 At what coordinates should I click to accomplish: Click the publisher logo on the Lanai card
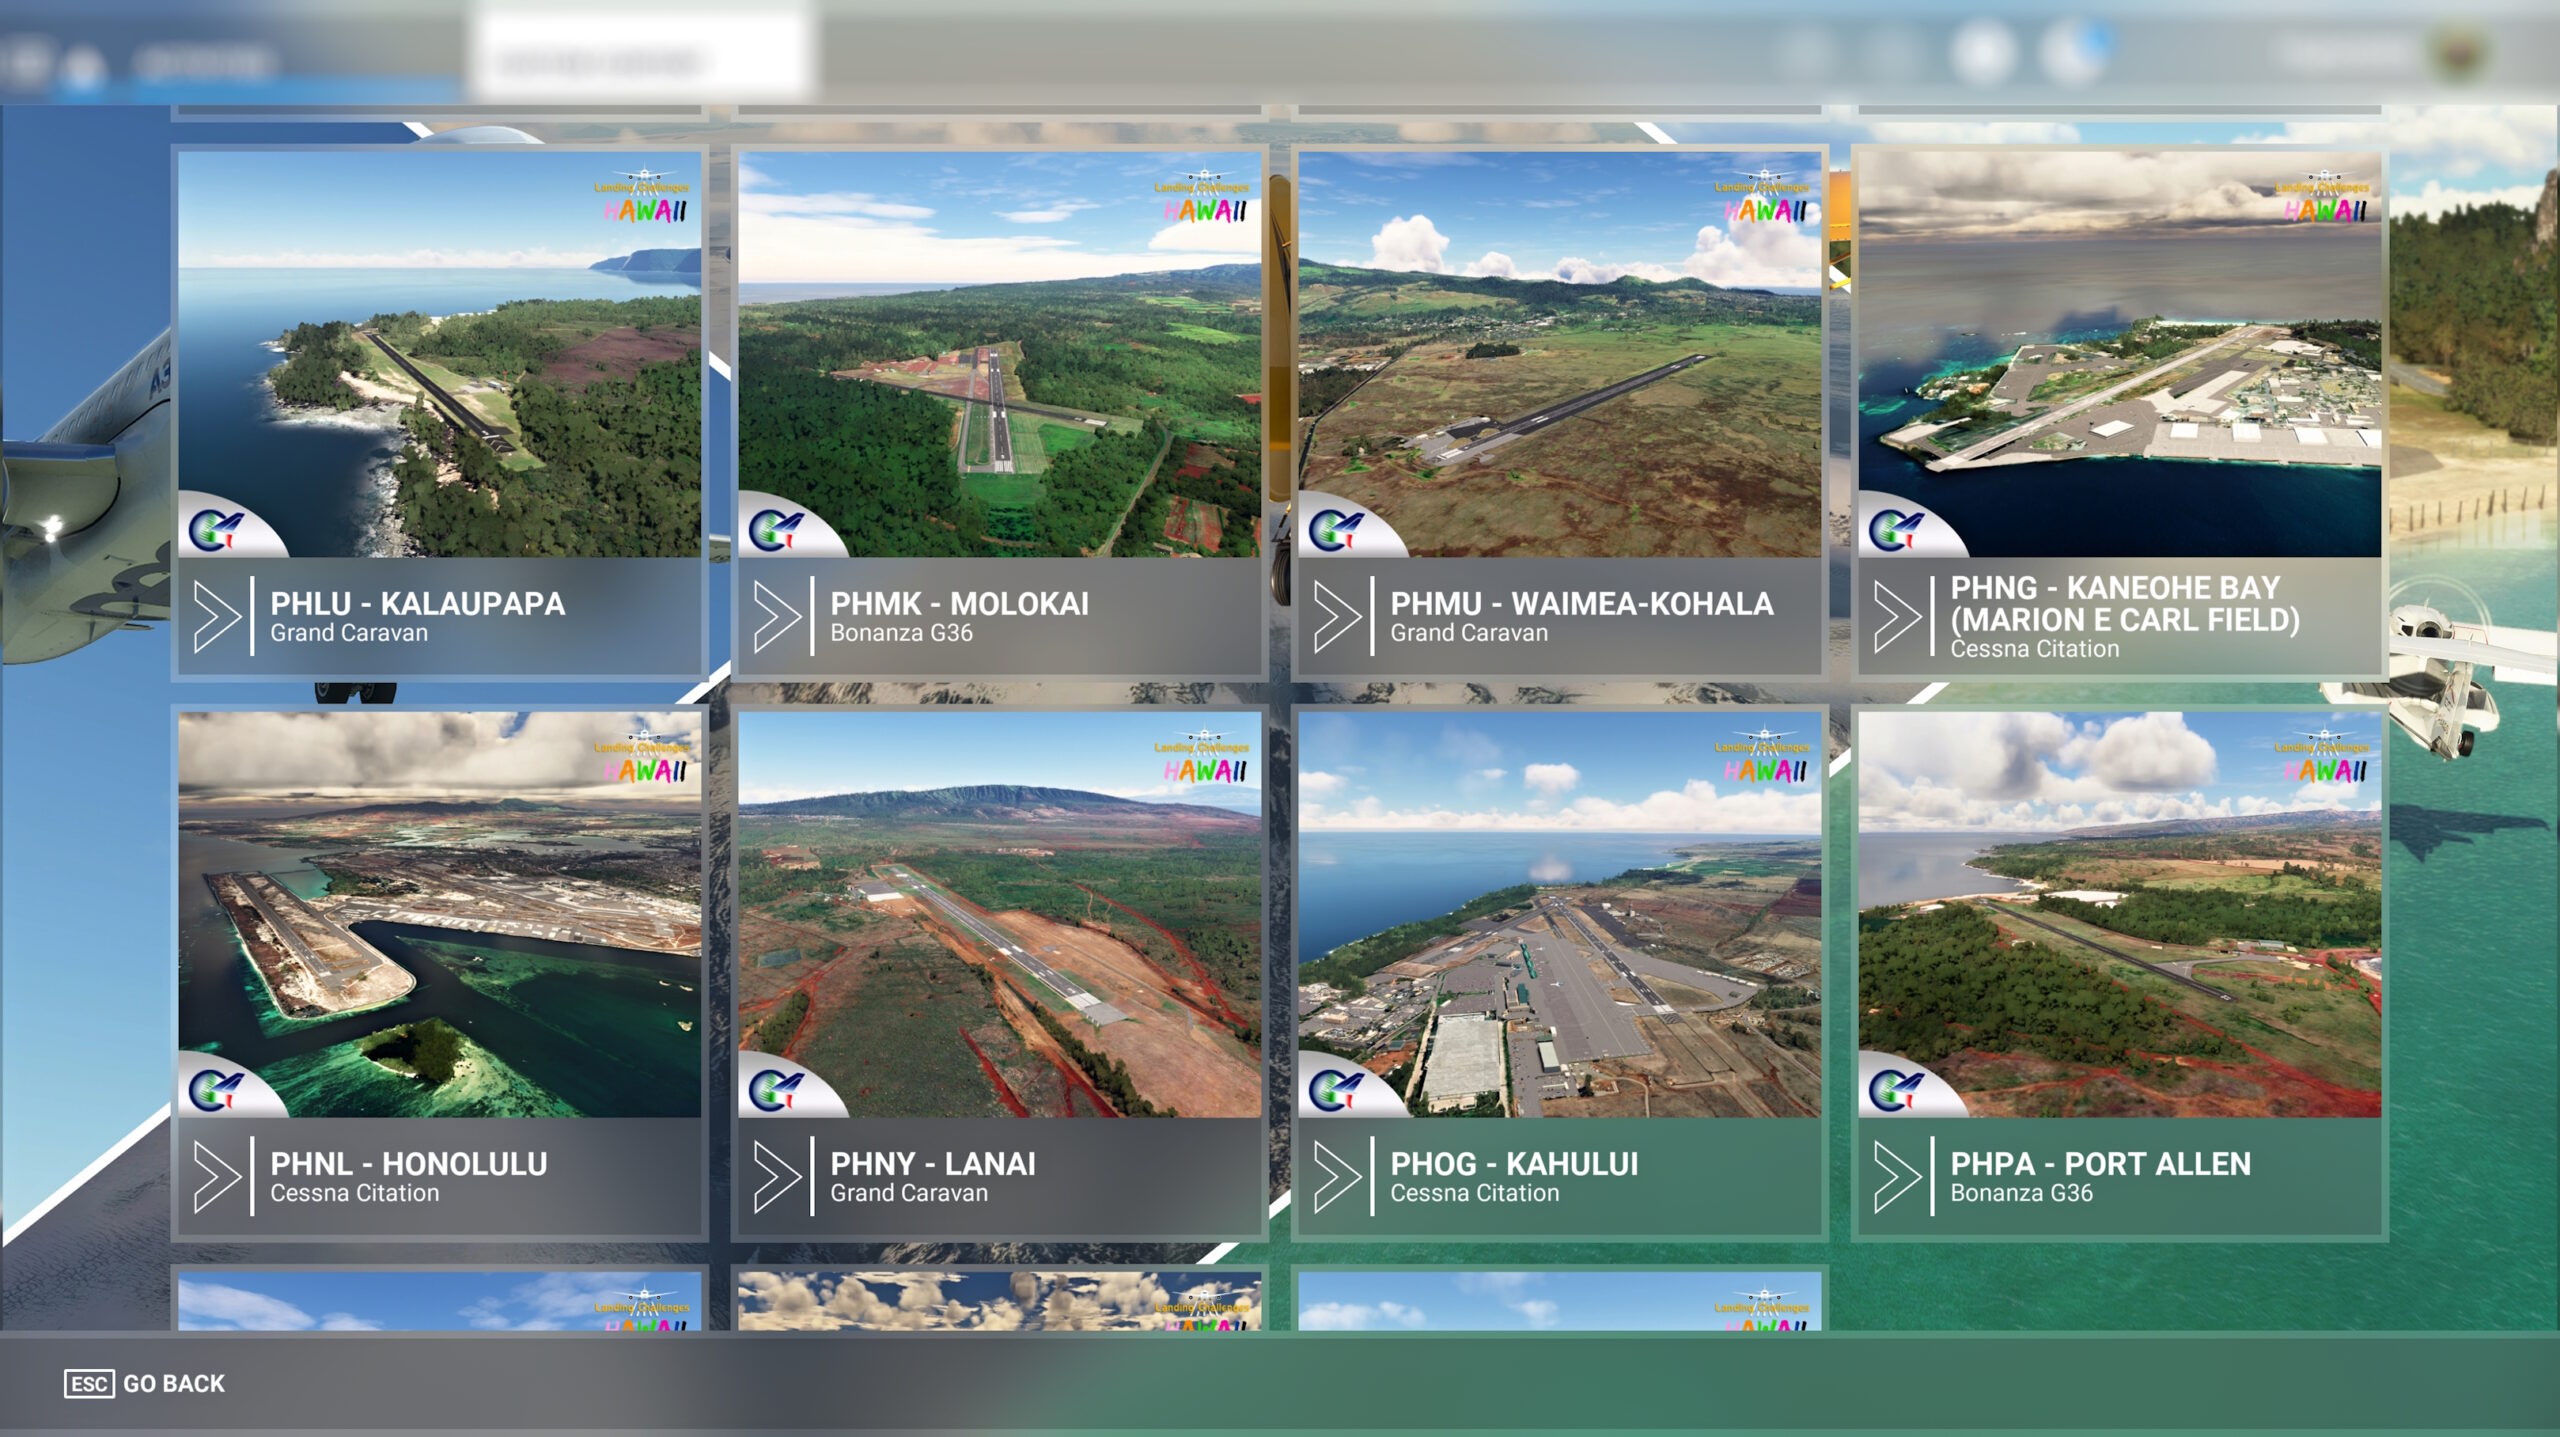pos(777,1089)
